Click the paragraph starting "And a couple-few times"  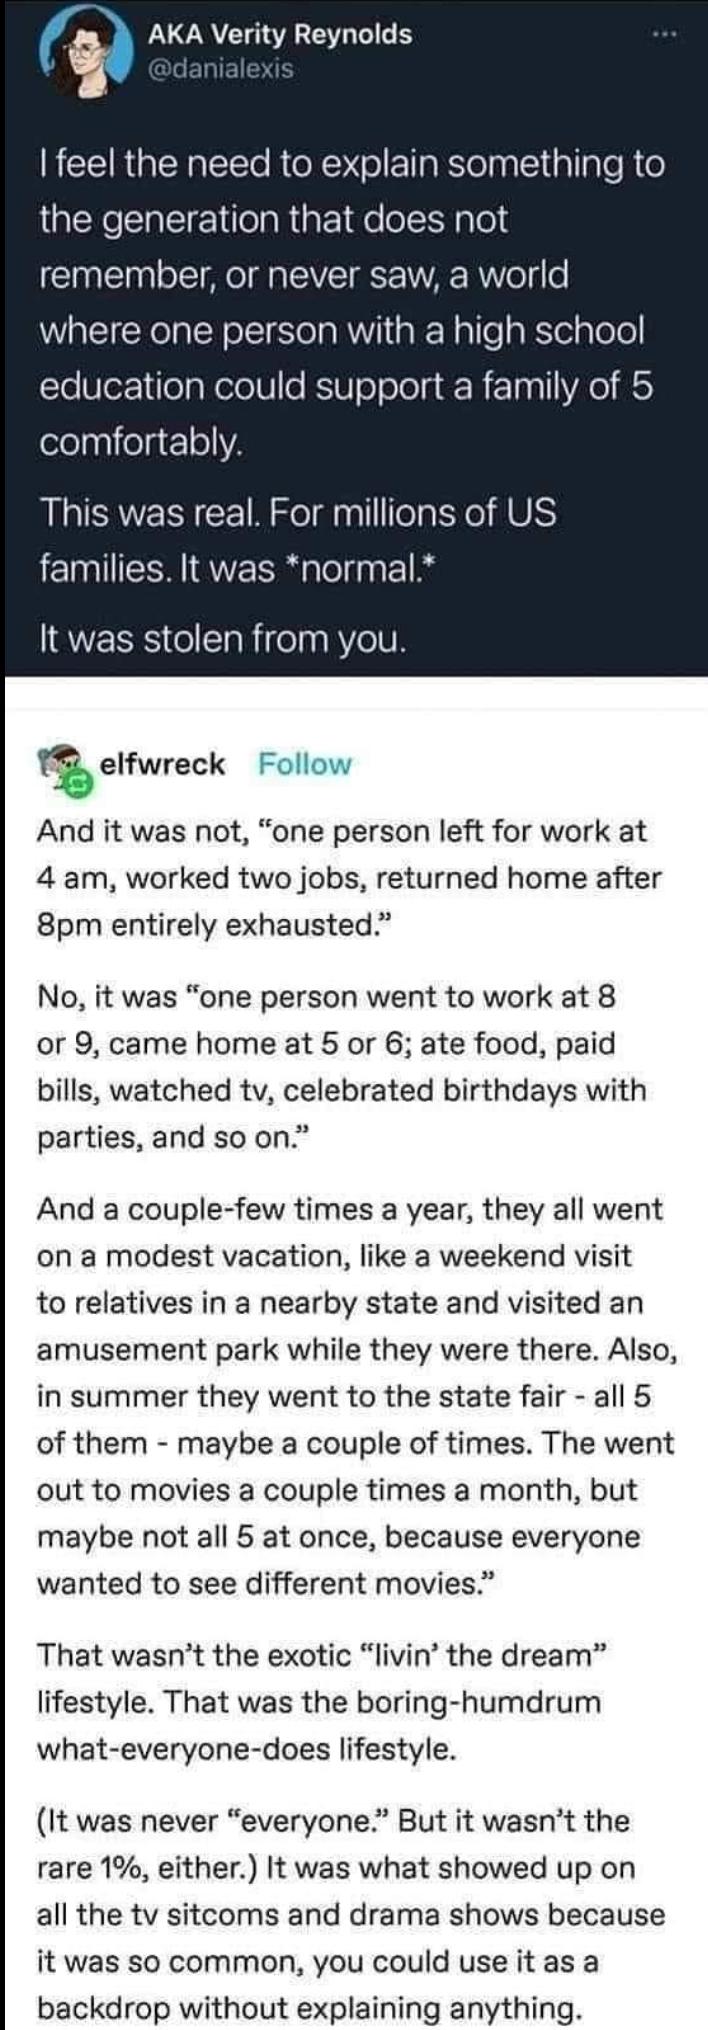[357, 1396]
